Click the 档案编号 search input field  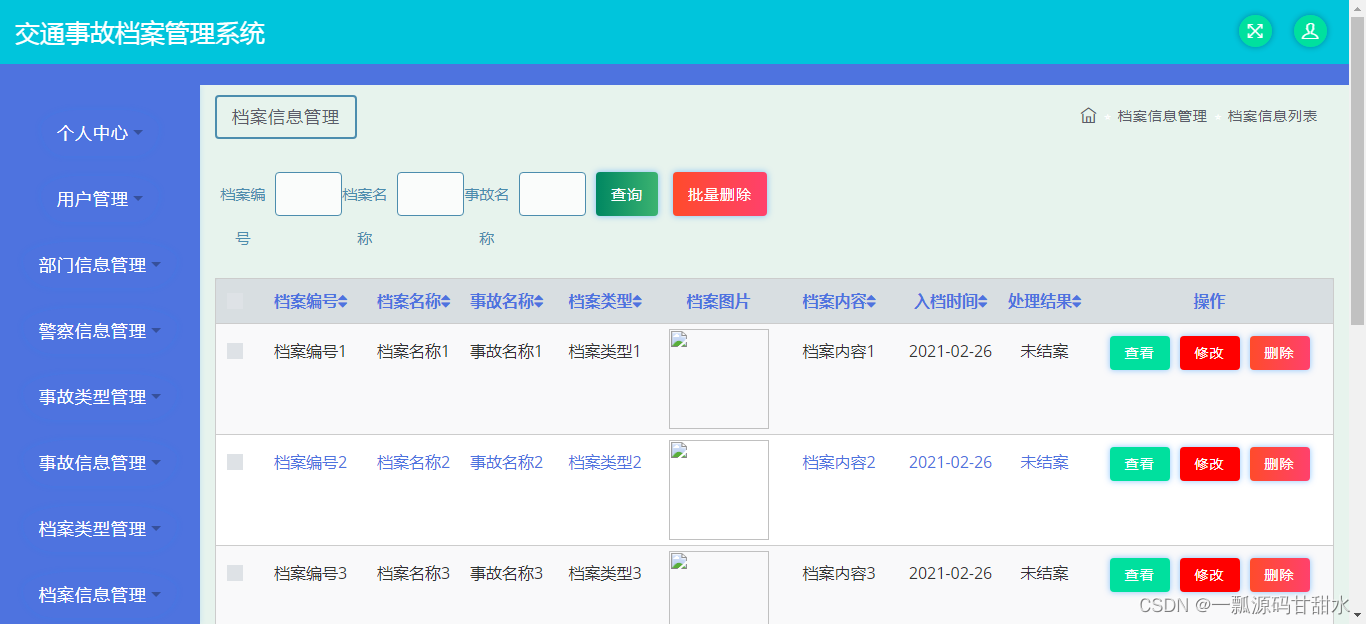click(308, 193)
